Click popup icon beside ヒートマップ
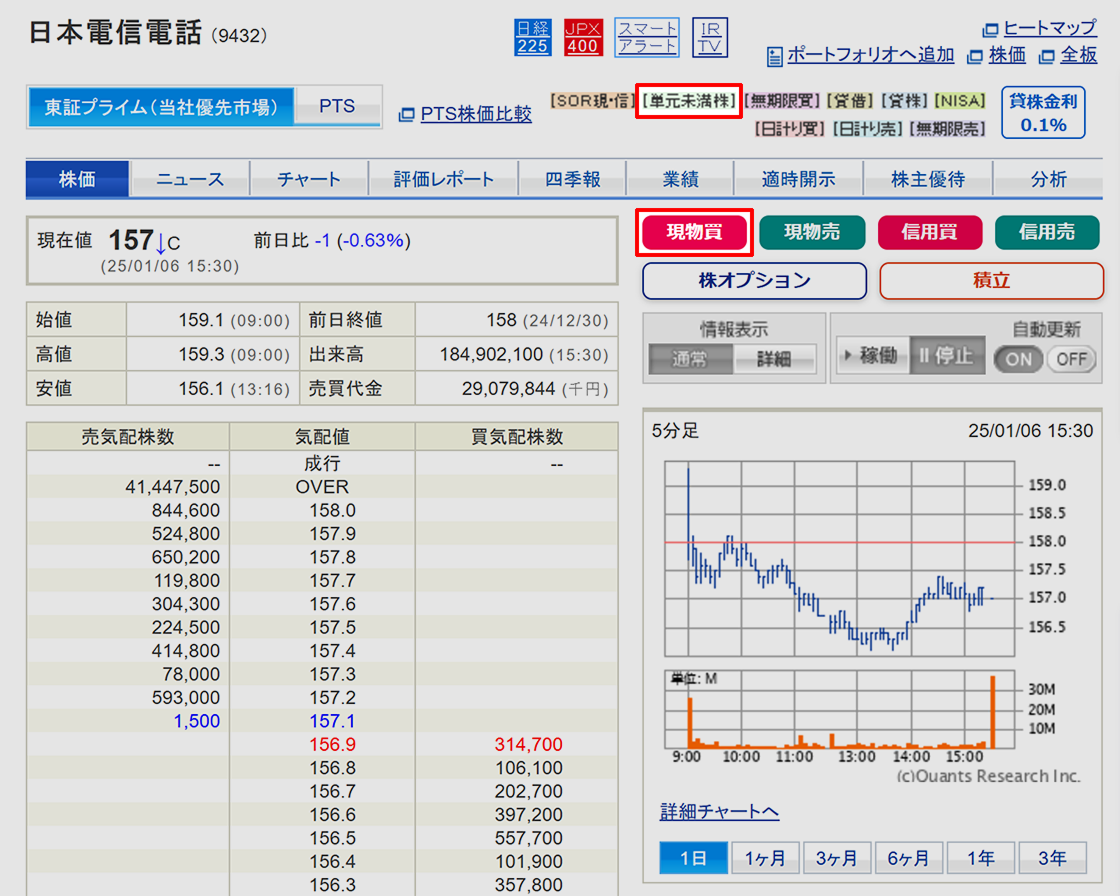This screenshot has width=1120, height=896. pos(990,30)
